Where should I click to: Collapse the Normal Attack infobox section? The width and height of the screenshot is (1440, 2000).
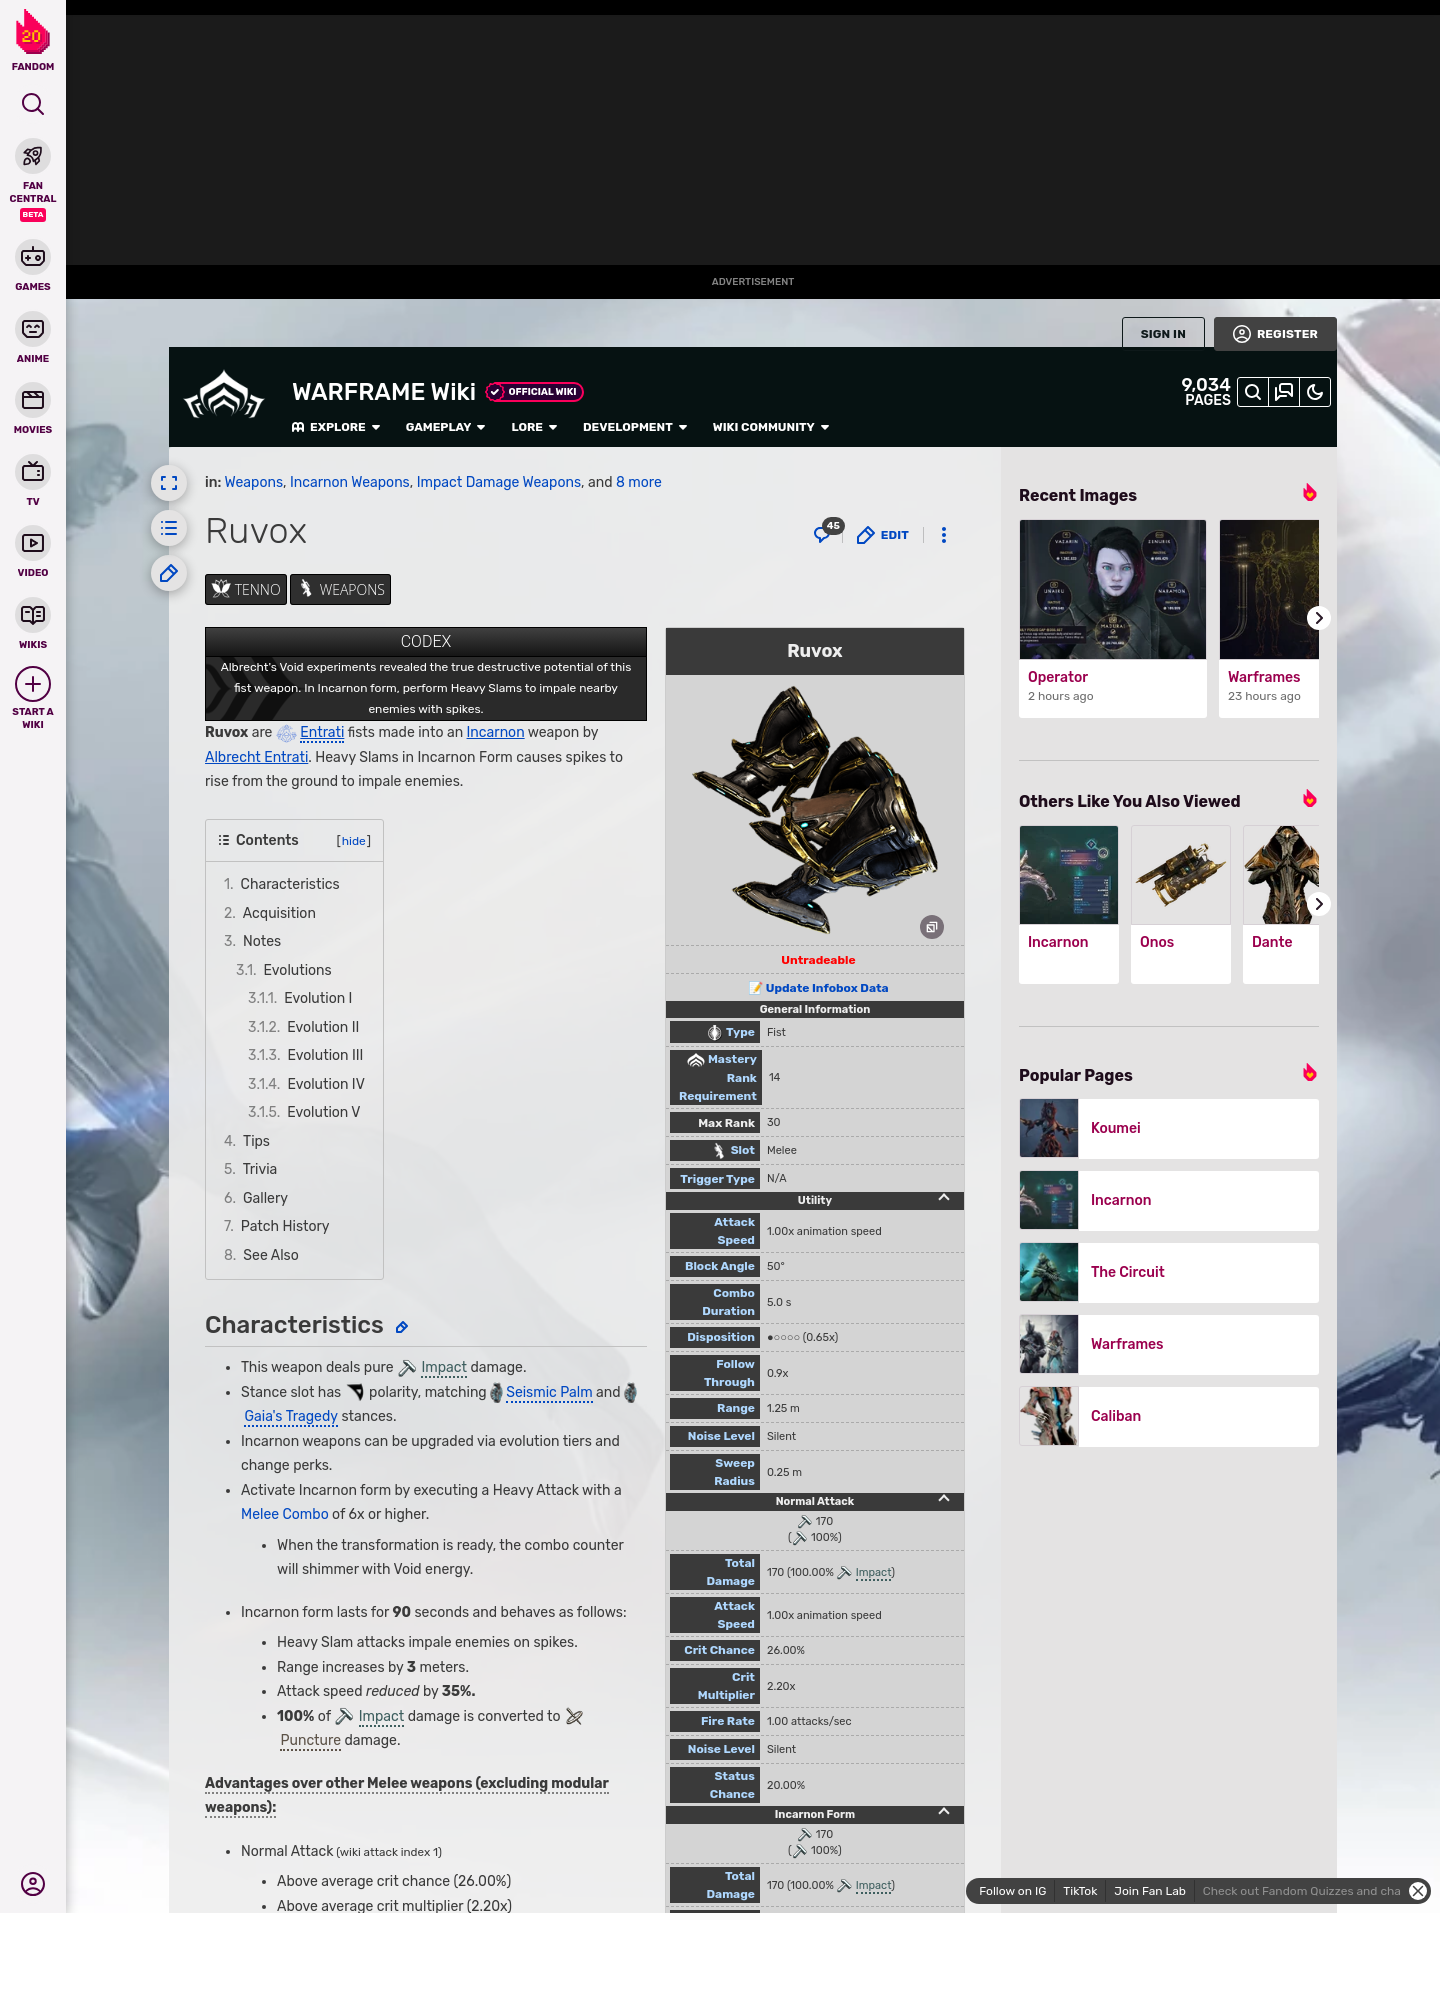pyautogui.click(x=944, y=1499)
